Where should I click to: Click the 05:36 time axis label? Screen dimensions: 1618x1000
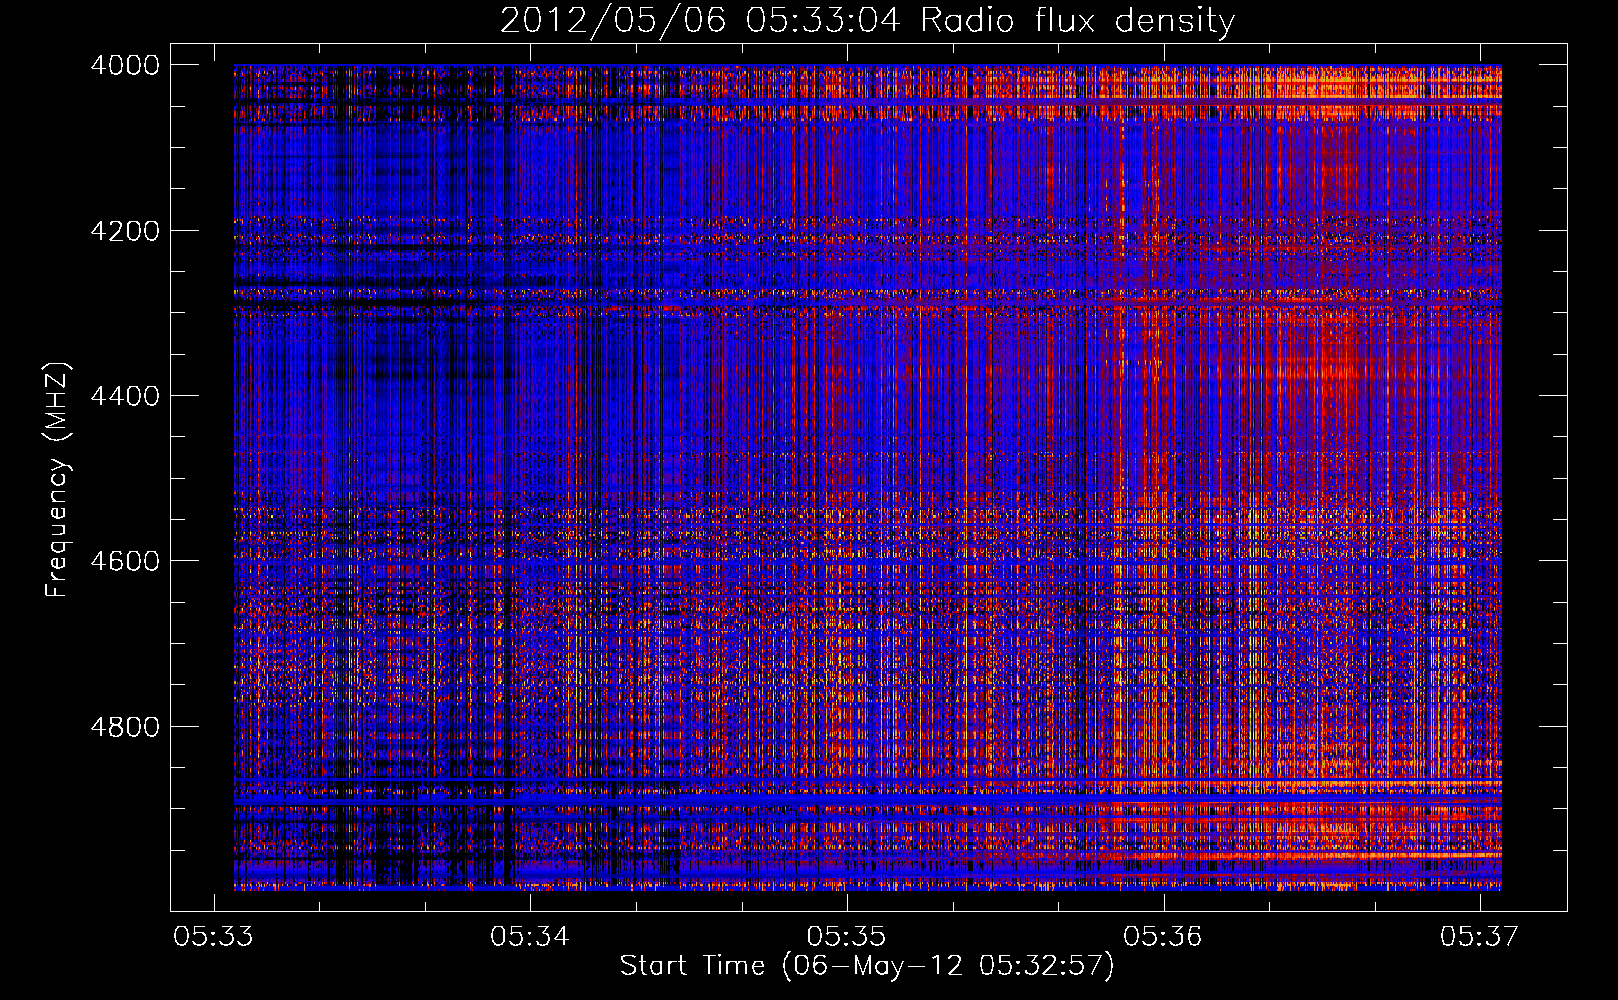click(1163, 936)
